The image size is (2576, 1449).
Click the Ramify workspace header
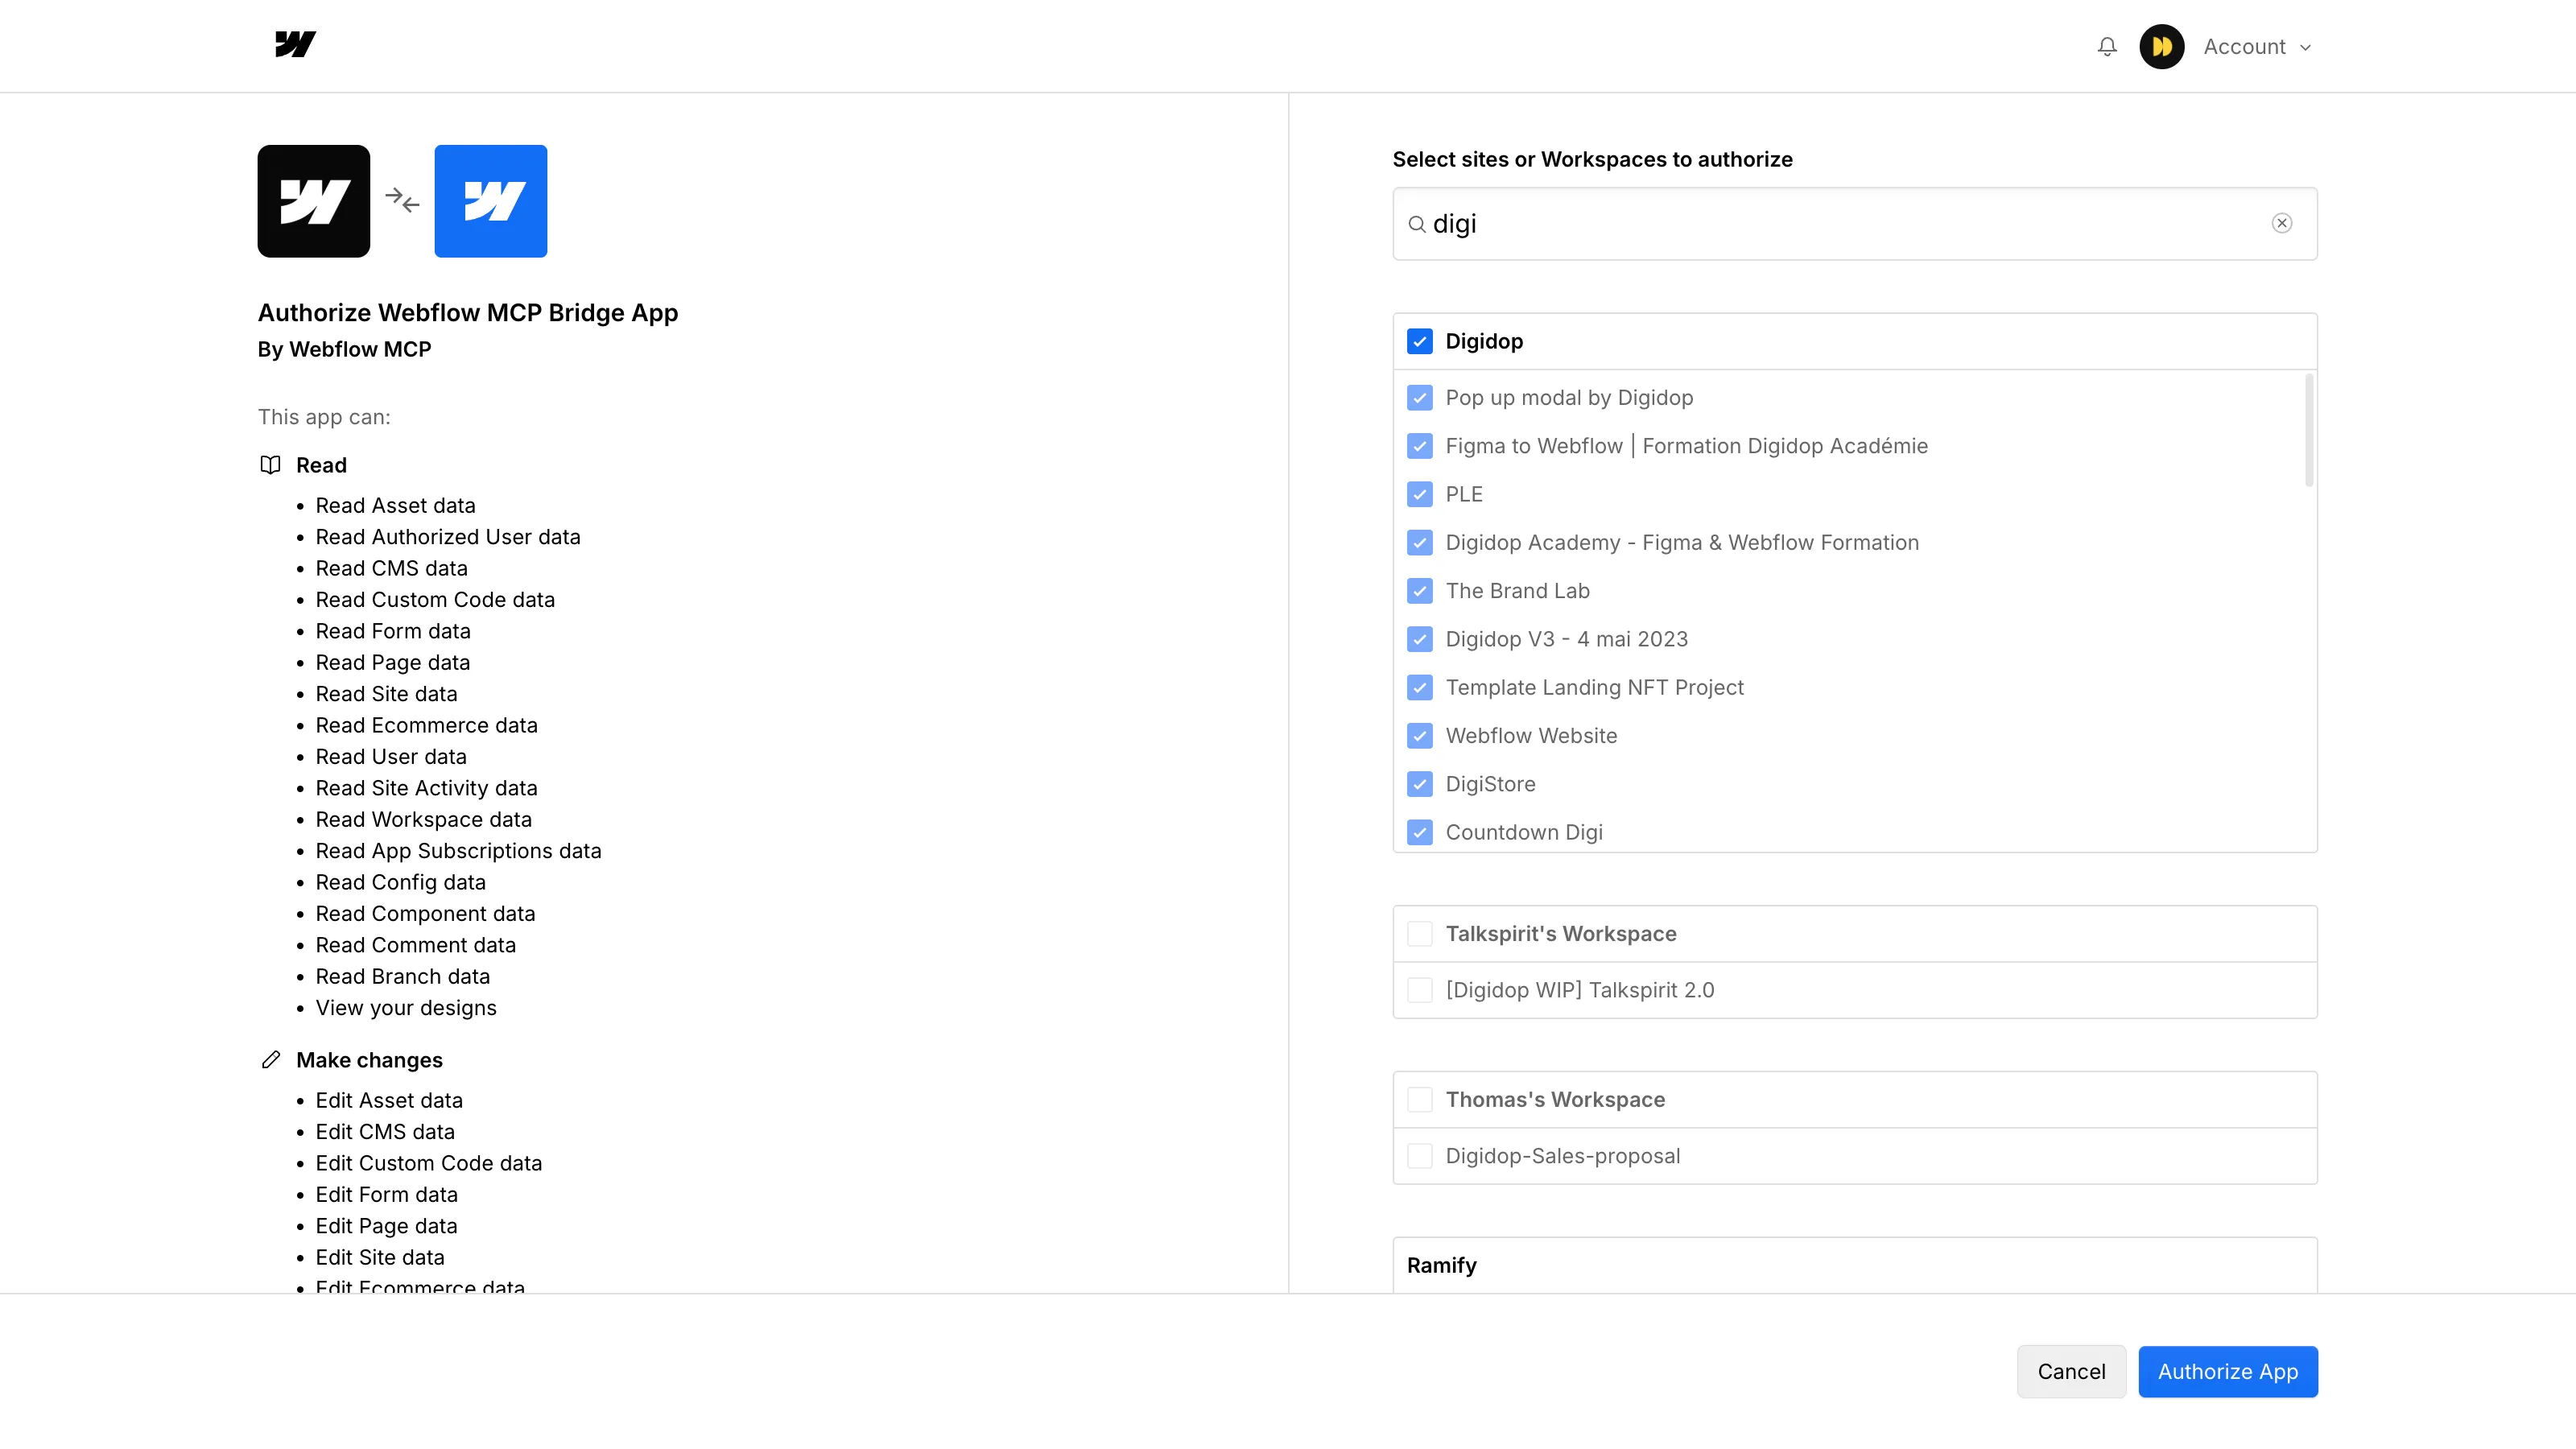click(x=1855, y=1266)
